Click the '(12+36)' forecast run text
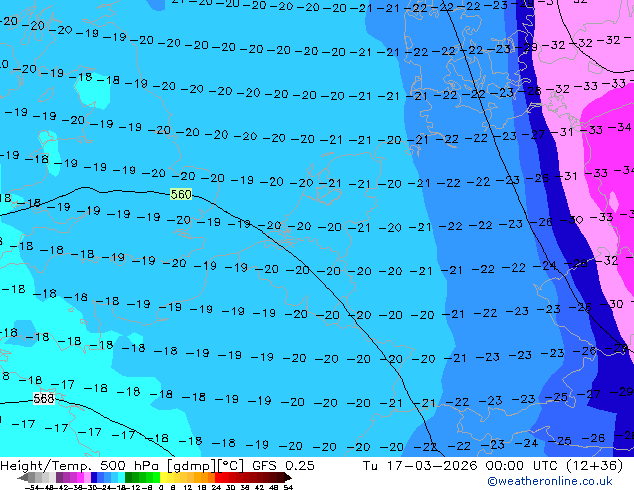 click(x=594, y=466)
